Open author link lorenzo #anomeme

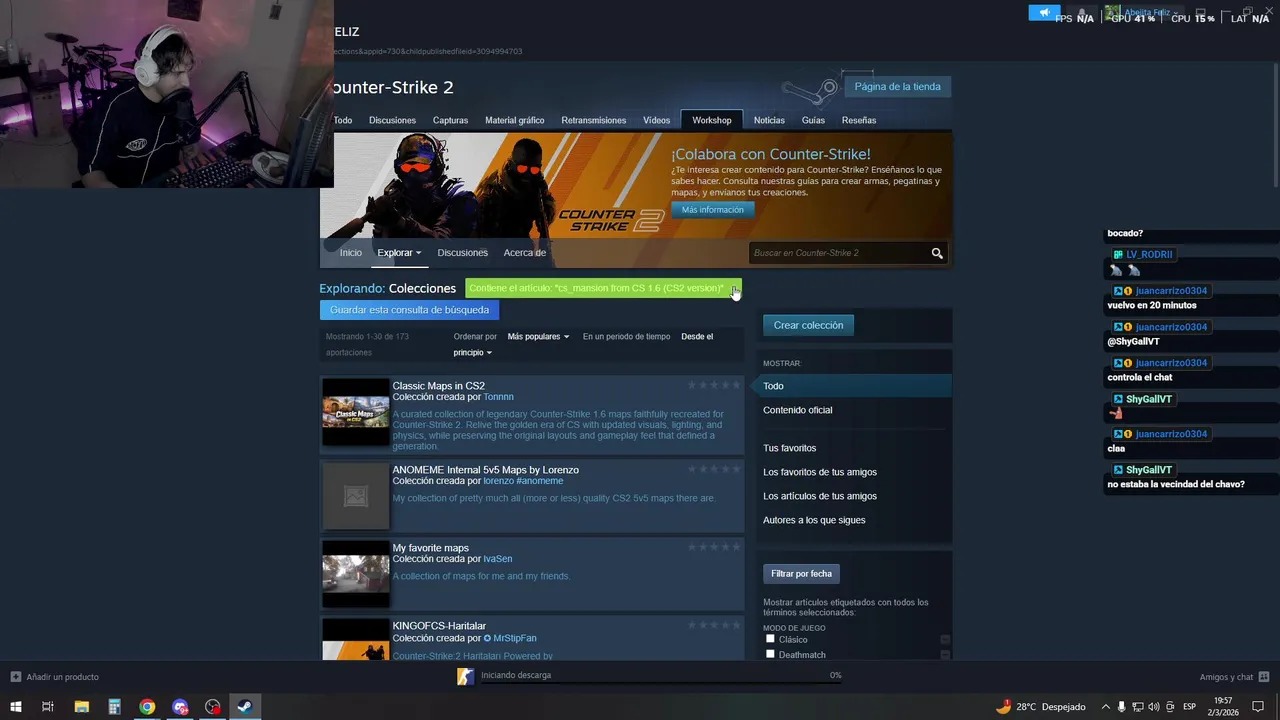point(523,481)
